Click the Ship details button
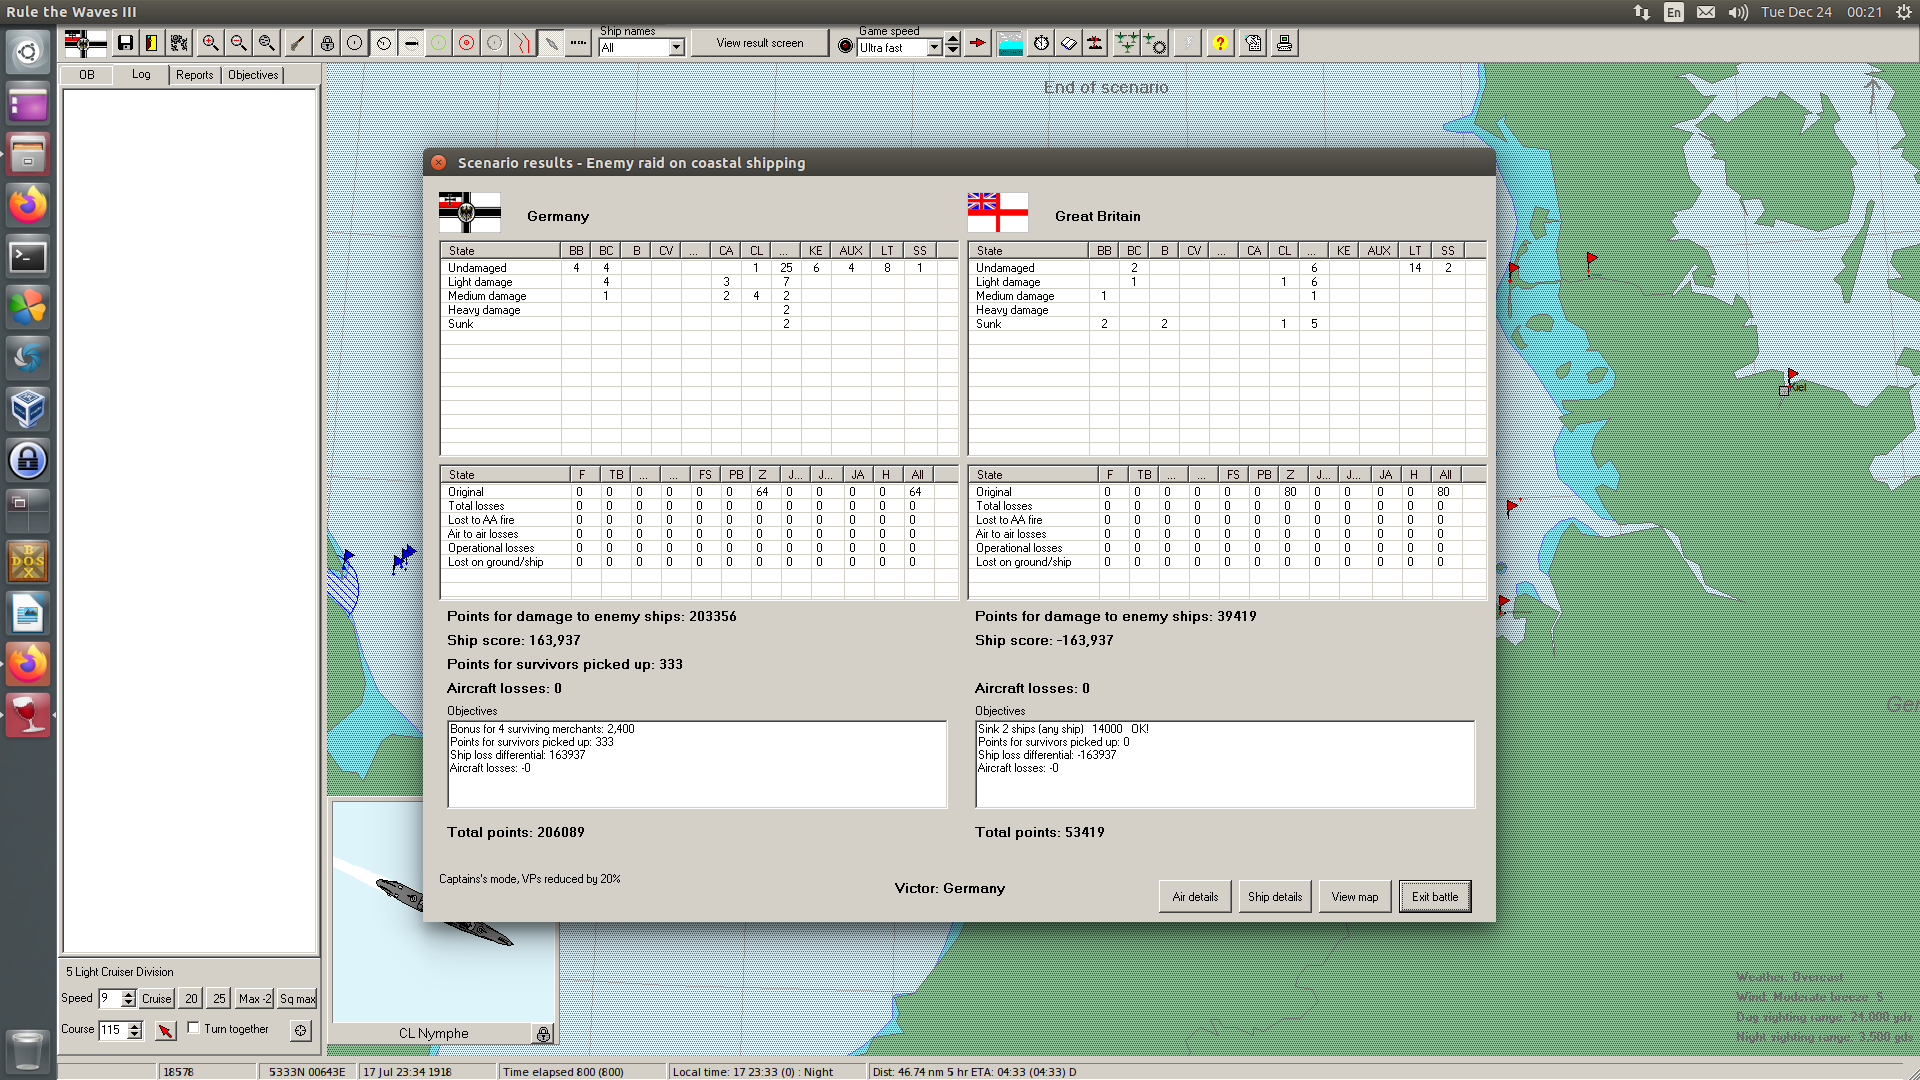The image size is (1920, 1080). click(1274, 897)
